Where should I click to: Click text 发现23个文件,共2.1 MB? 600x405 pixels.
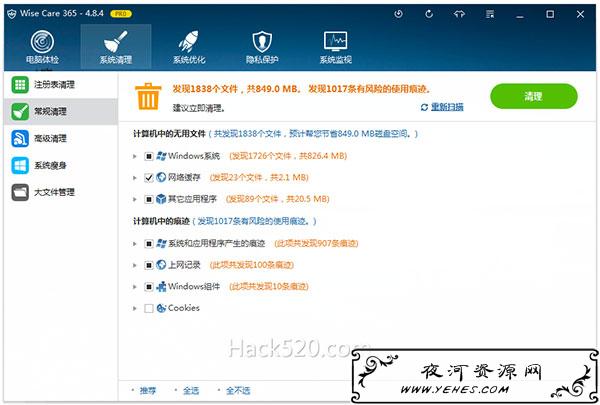[x=259, y=178]
